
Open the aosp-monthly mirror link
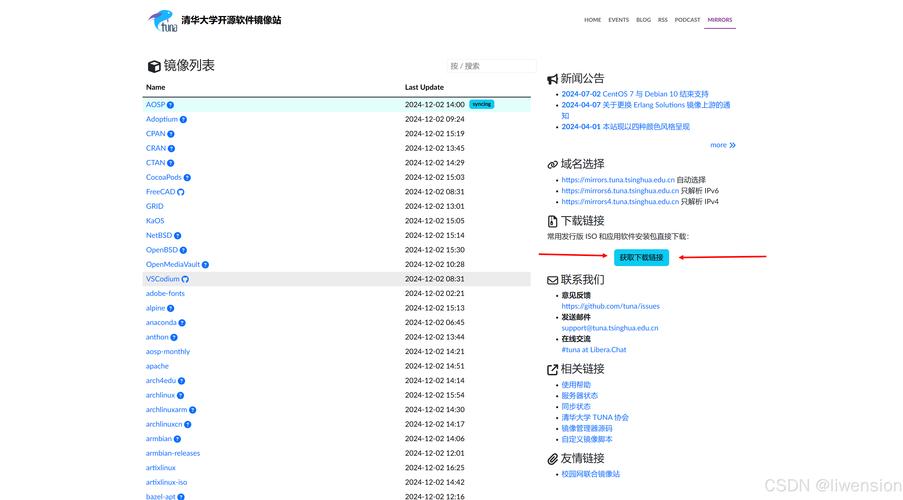tap(168, 351)
